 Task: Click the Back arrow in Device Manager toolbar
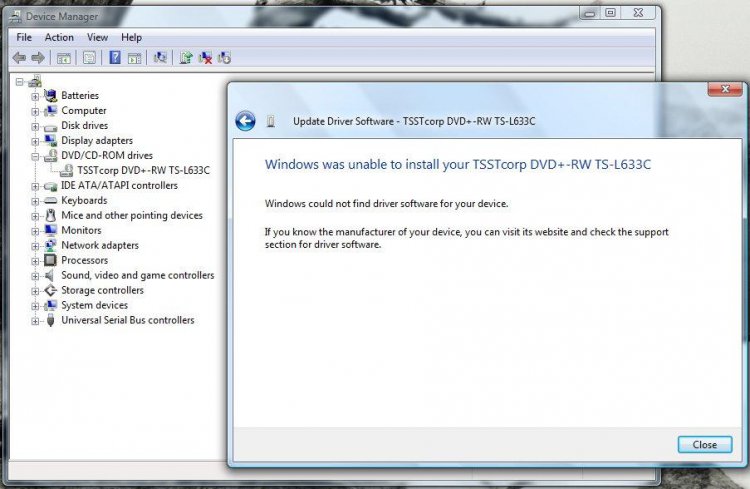[x=19, y=58]
